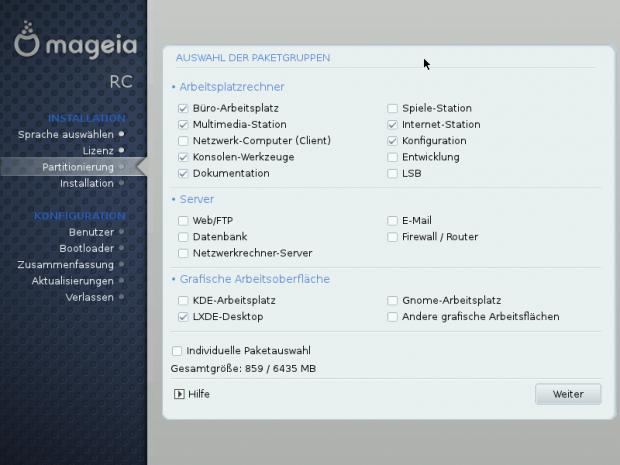Check the Web/FTP server option
This screenshot has height=465, width=620.
(x=183, y=221)
